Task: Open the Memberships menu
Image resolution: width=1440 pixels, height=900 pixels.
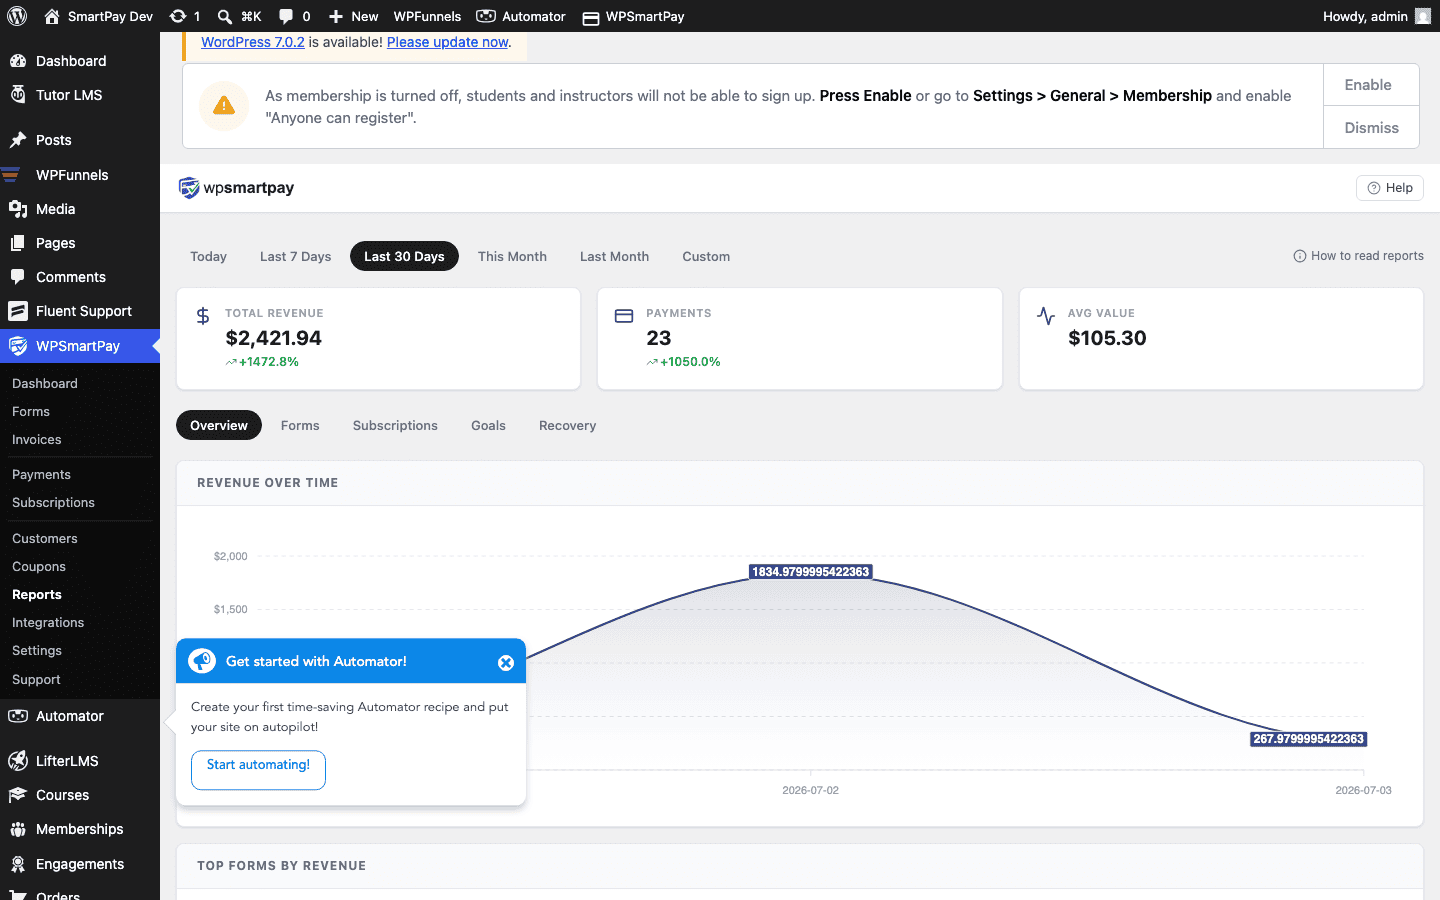Action: tap(80, 829)
